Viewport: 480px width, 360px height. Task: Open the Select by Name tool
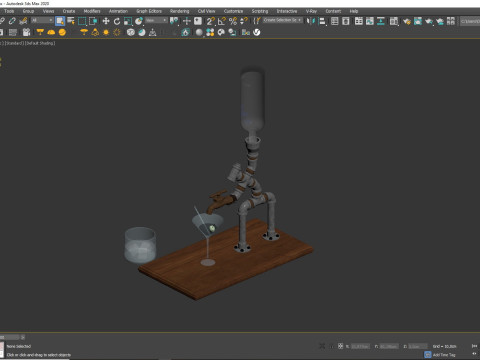click(x=71, y=21)
